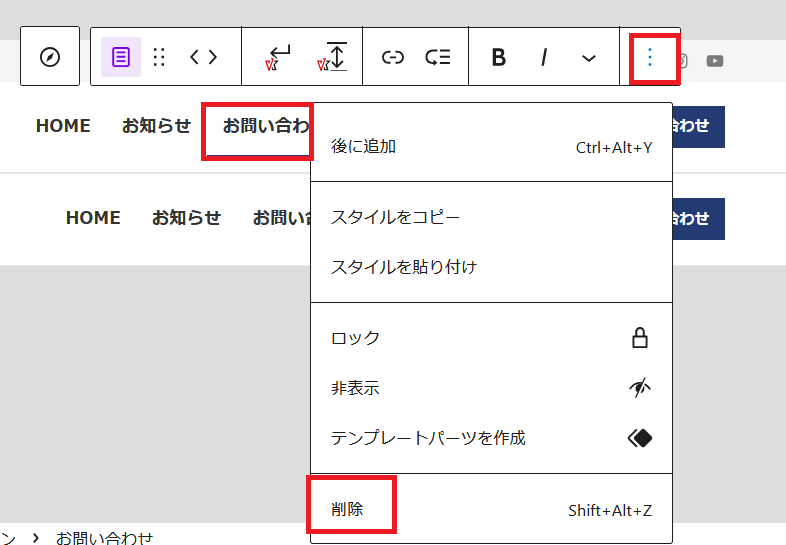Image resolution: width=786 pixels, height=545 pixels.
Task: Open the three-dot options menu
Action: [650, 57]
